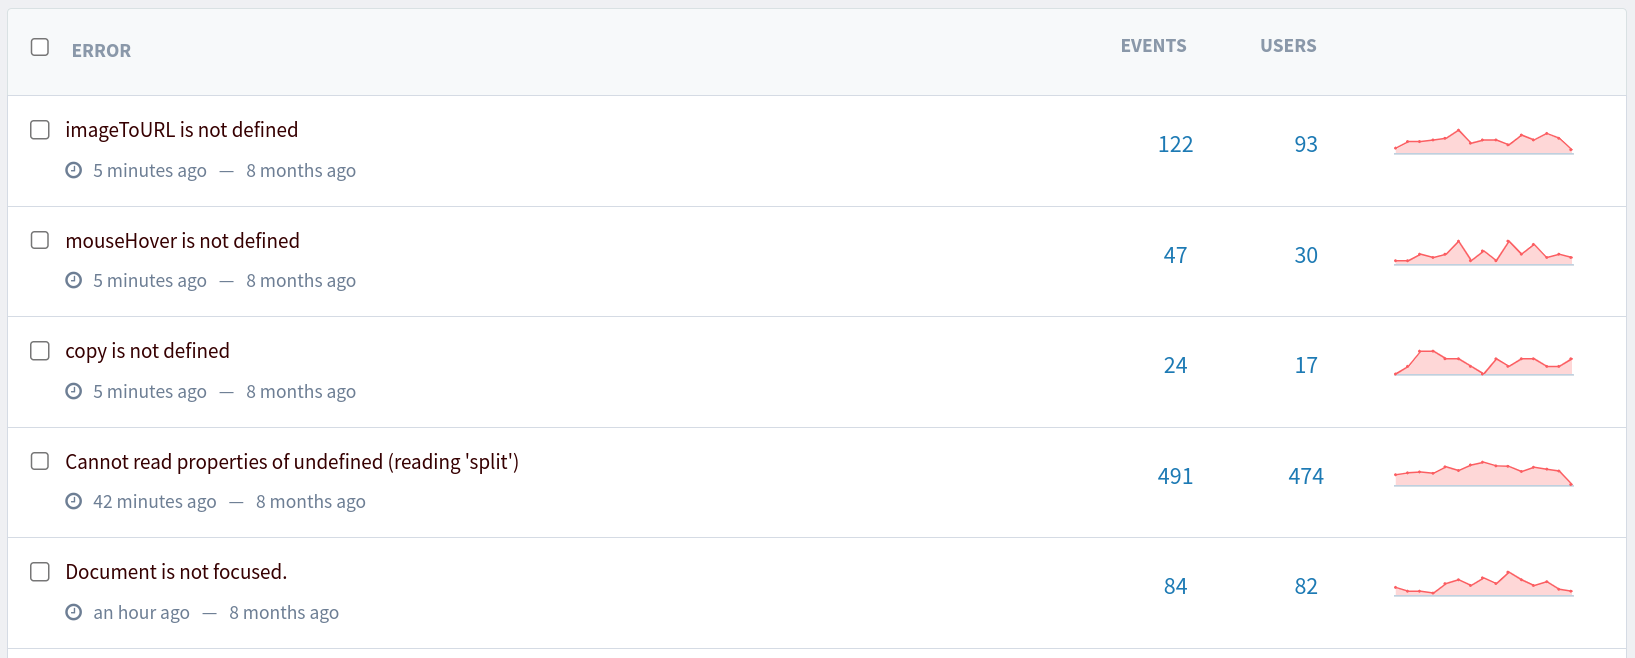
Task: Sort by the EVENTS column header
Action: [x=1152, y=45]
